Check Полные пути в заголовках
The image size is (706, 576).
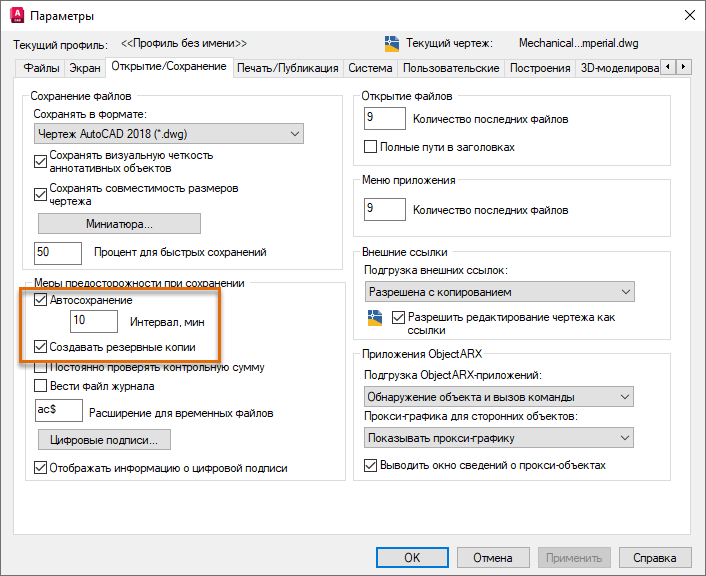tap(370, 147)
